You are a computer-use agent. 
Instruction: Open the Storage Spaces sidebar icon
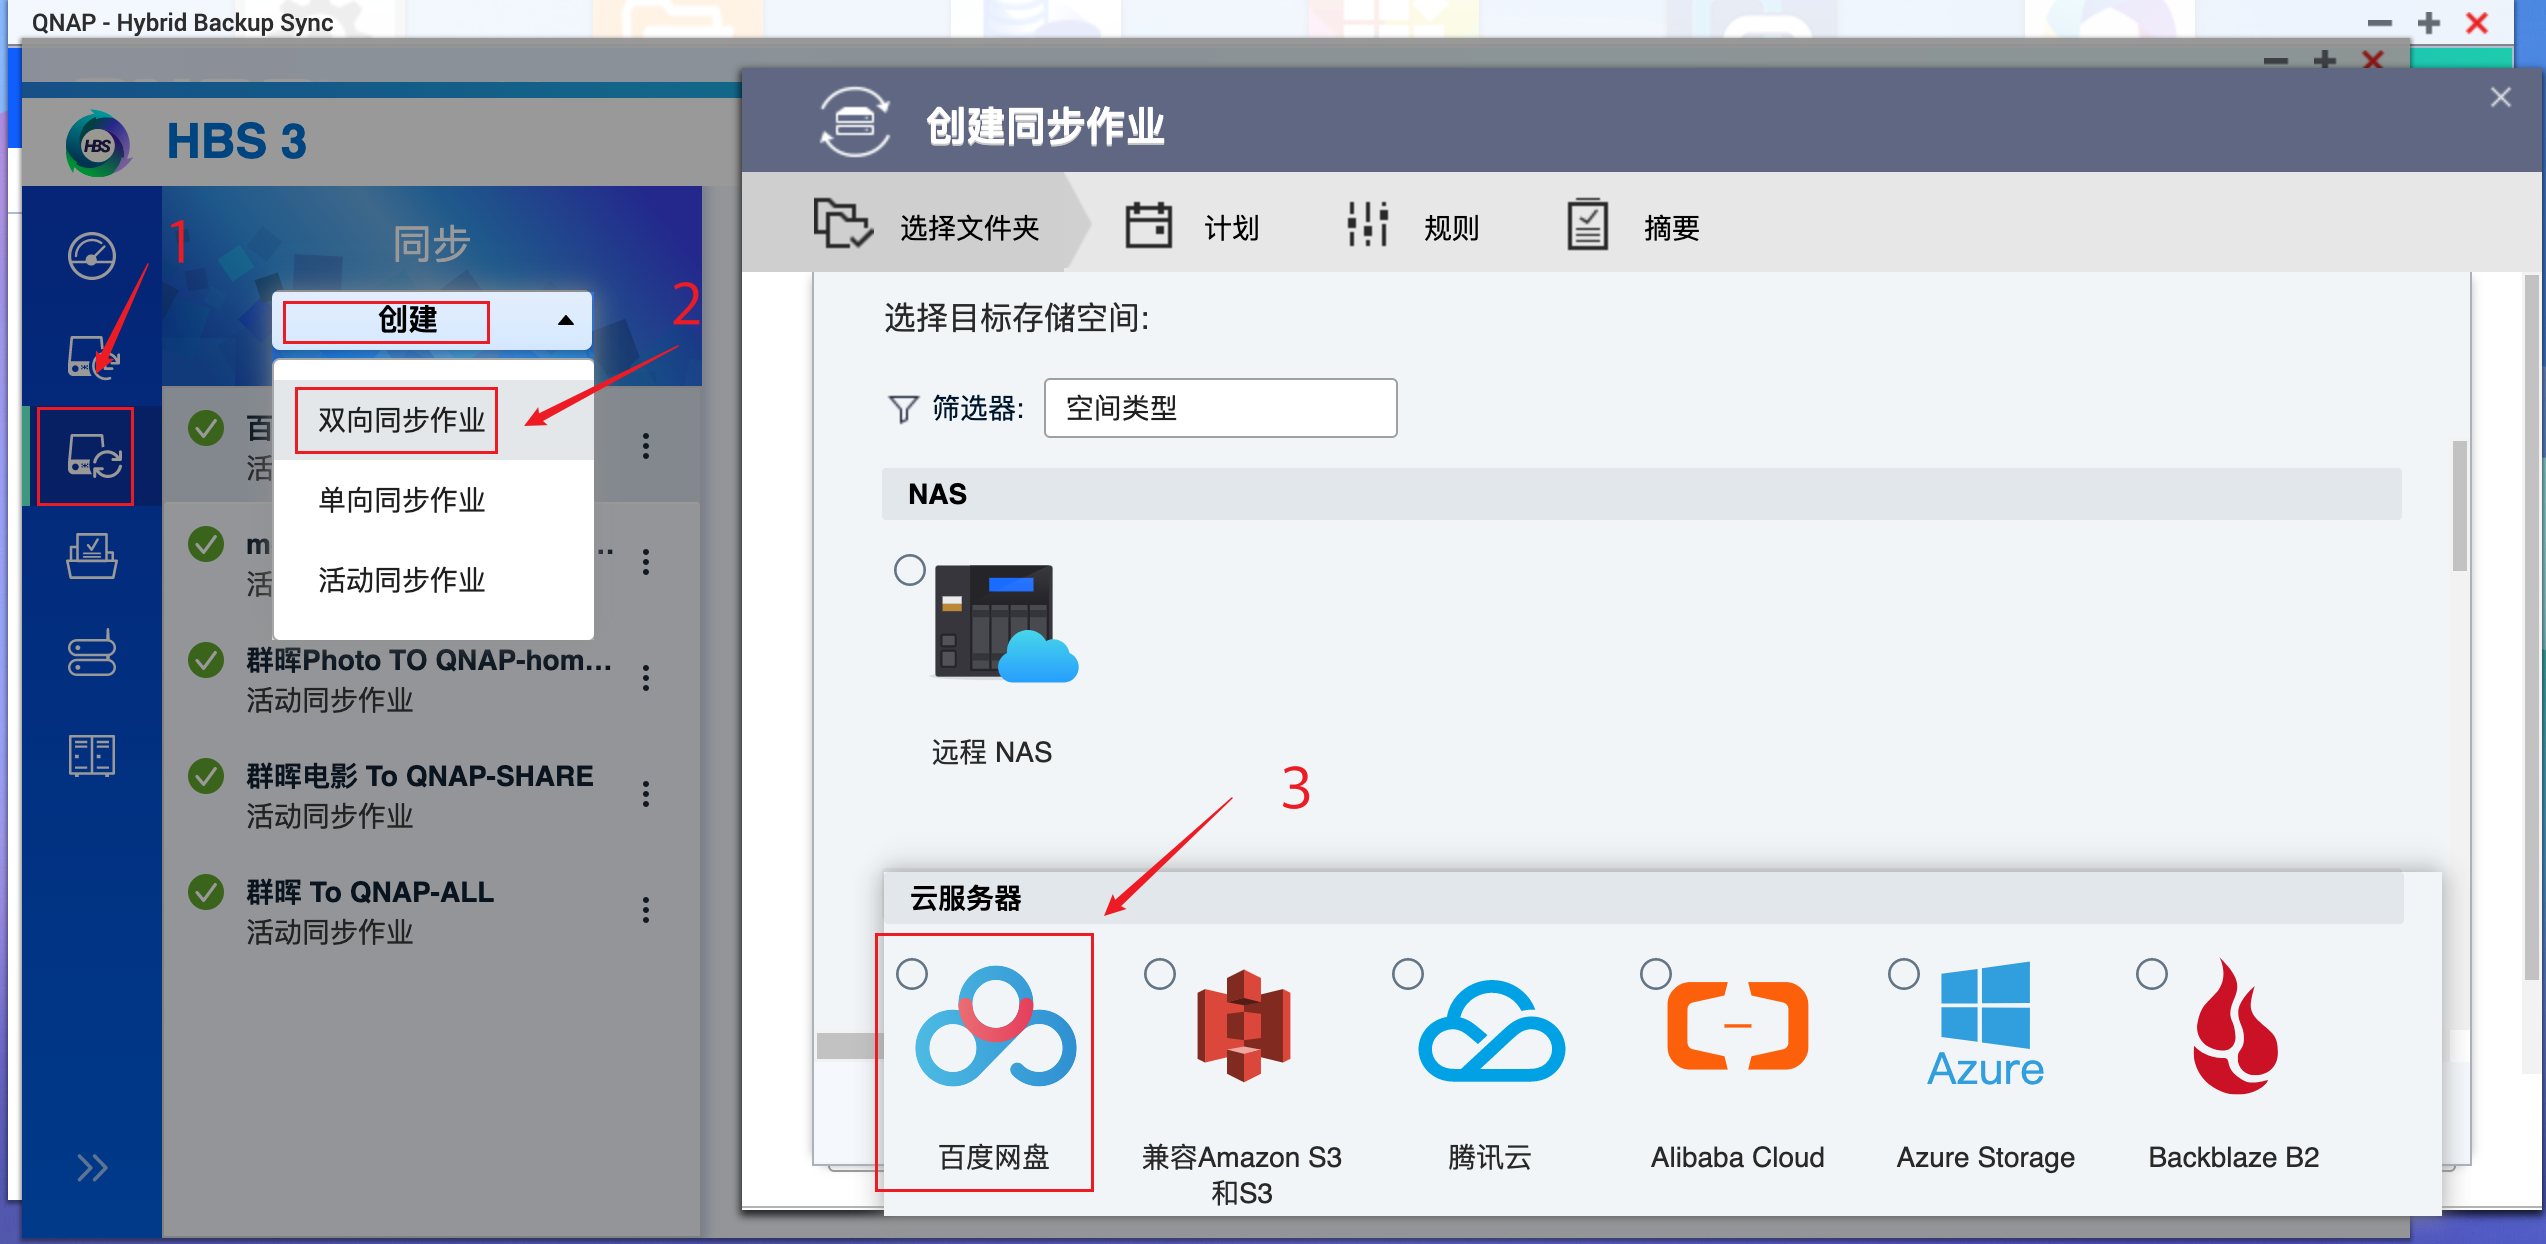(x=91, y=656)
